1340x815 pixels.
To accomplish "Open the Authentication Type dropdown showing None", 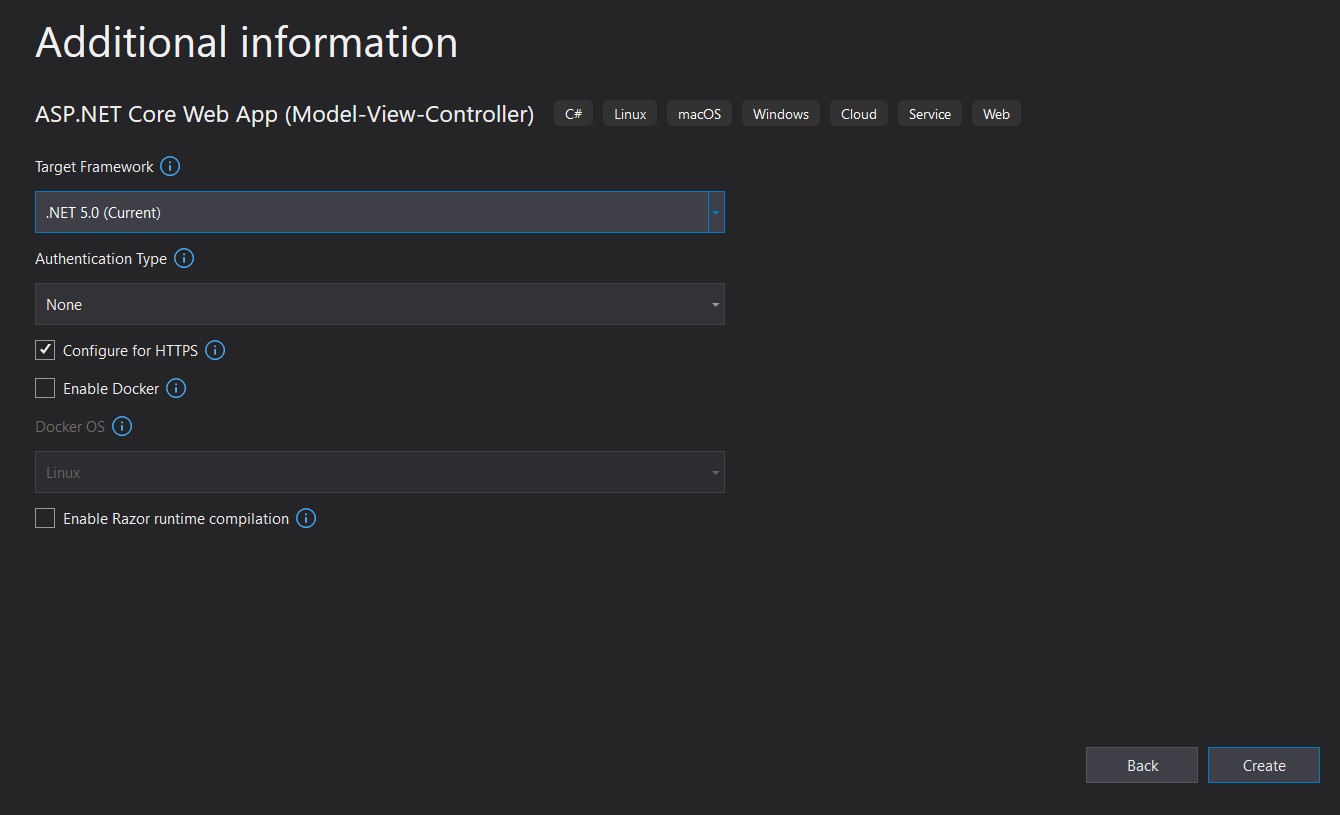I will click(380, 304).
